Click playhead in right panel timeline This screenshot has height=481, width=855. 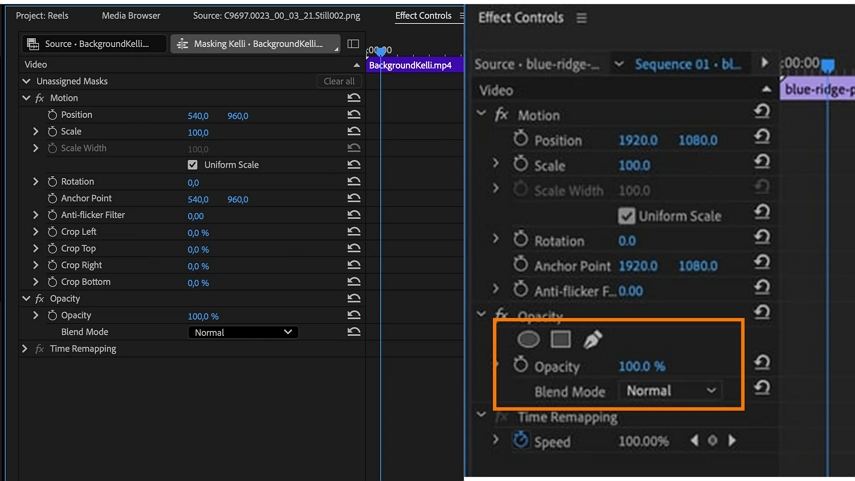click(x=828, y=66)
